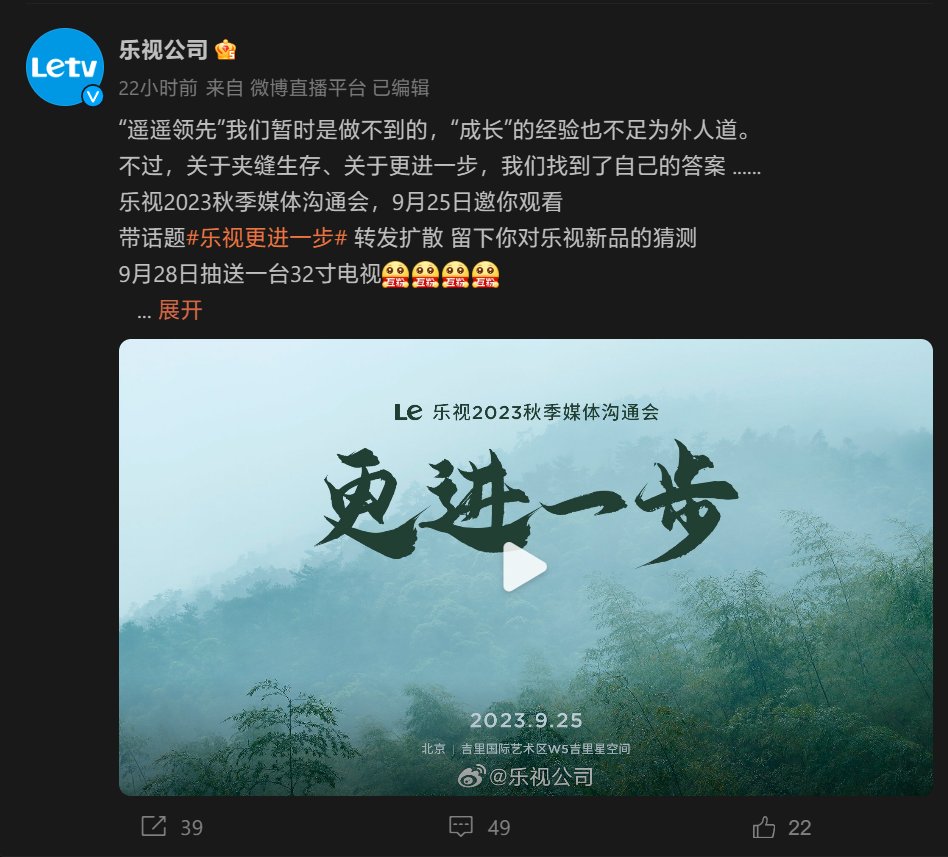Click the comment count 49

click(499, 827)
